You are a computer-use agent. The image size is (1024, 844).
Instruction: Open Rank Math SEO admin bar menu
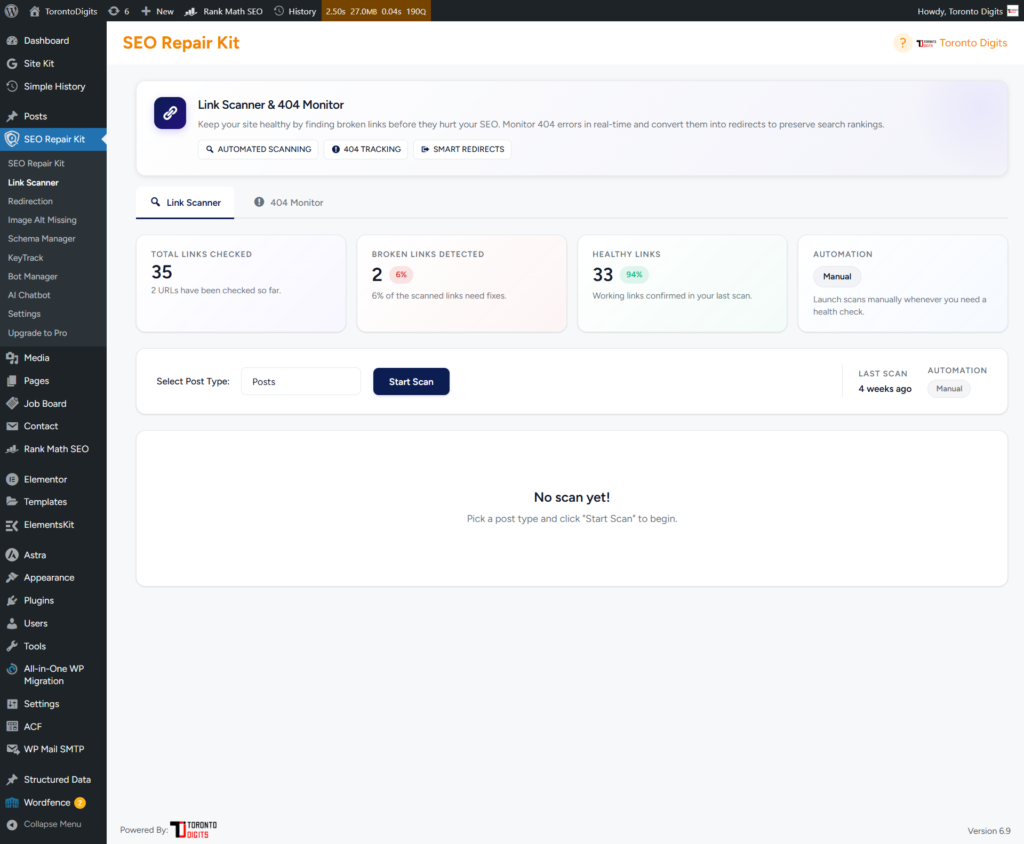[x=224, y=11]
